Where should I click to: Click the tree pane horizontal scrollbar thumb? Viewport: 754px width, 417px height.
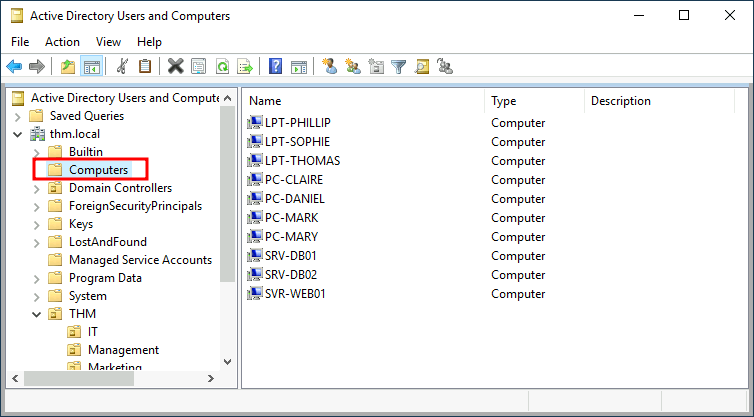(x=79, y=379)
